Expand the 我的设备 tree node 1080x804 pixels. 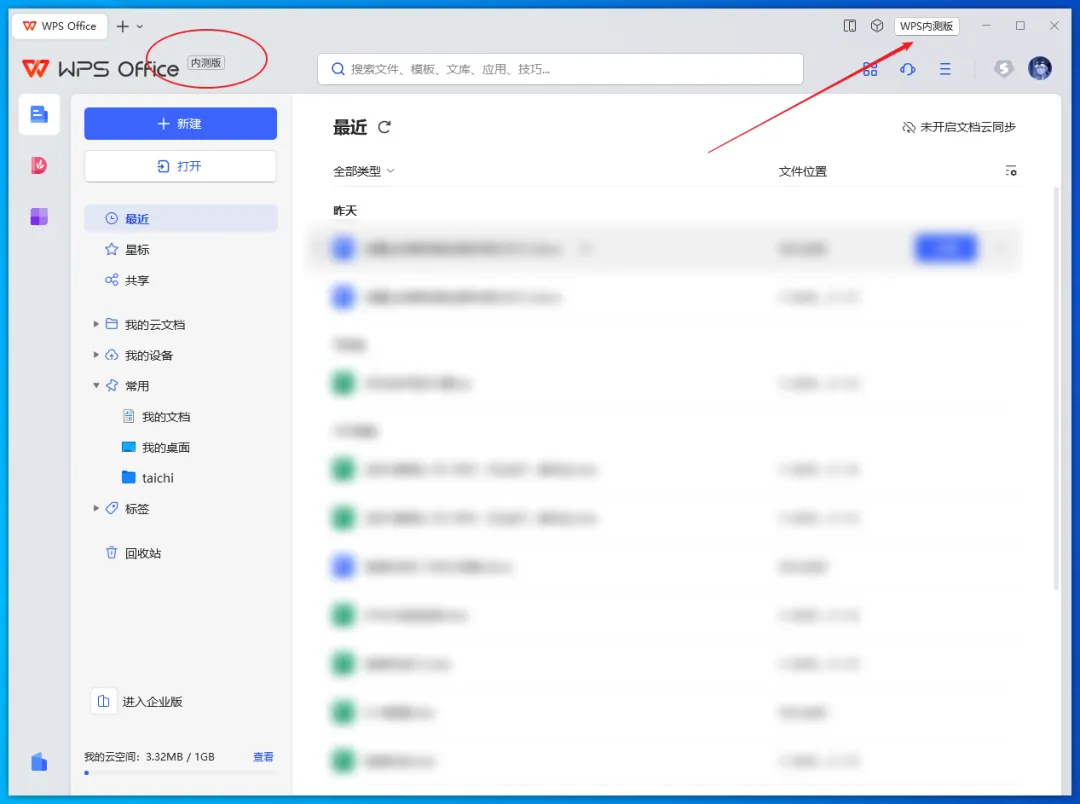click(96, 355)
